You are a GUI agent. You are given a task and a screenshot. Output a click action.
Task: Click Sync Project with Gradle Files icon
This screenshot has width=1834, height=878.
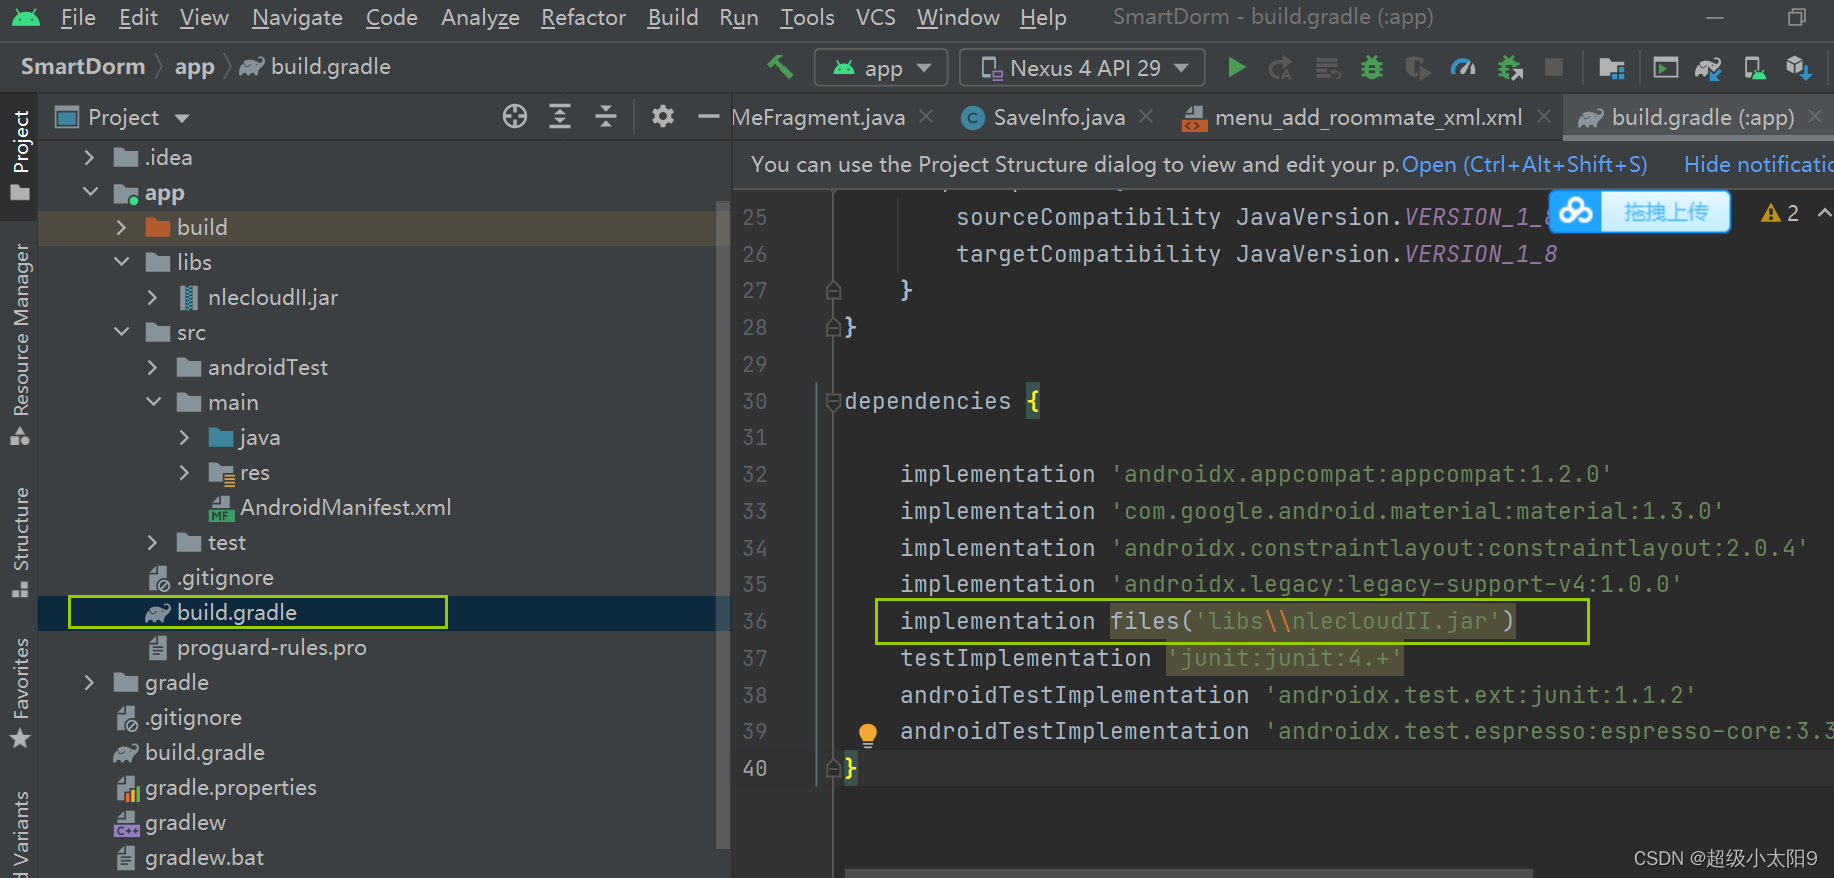click(x=1708, y=68)
